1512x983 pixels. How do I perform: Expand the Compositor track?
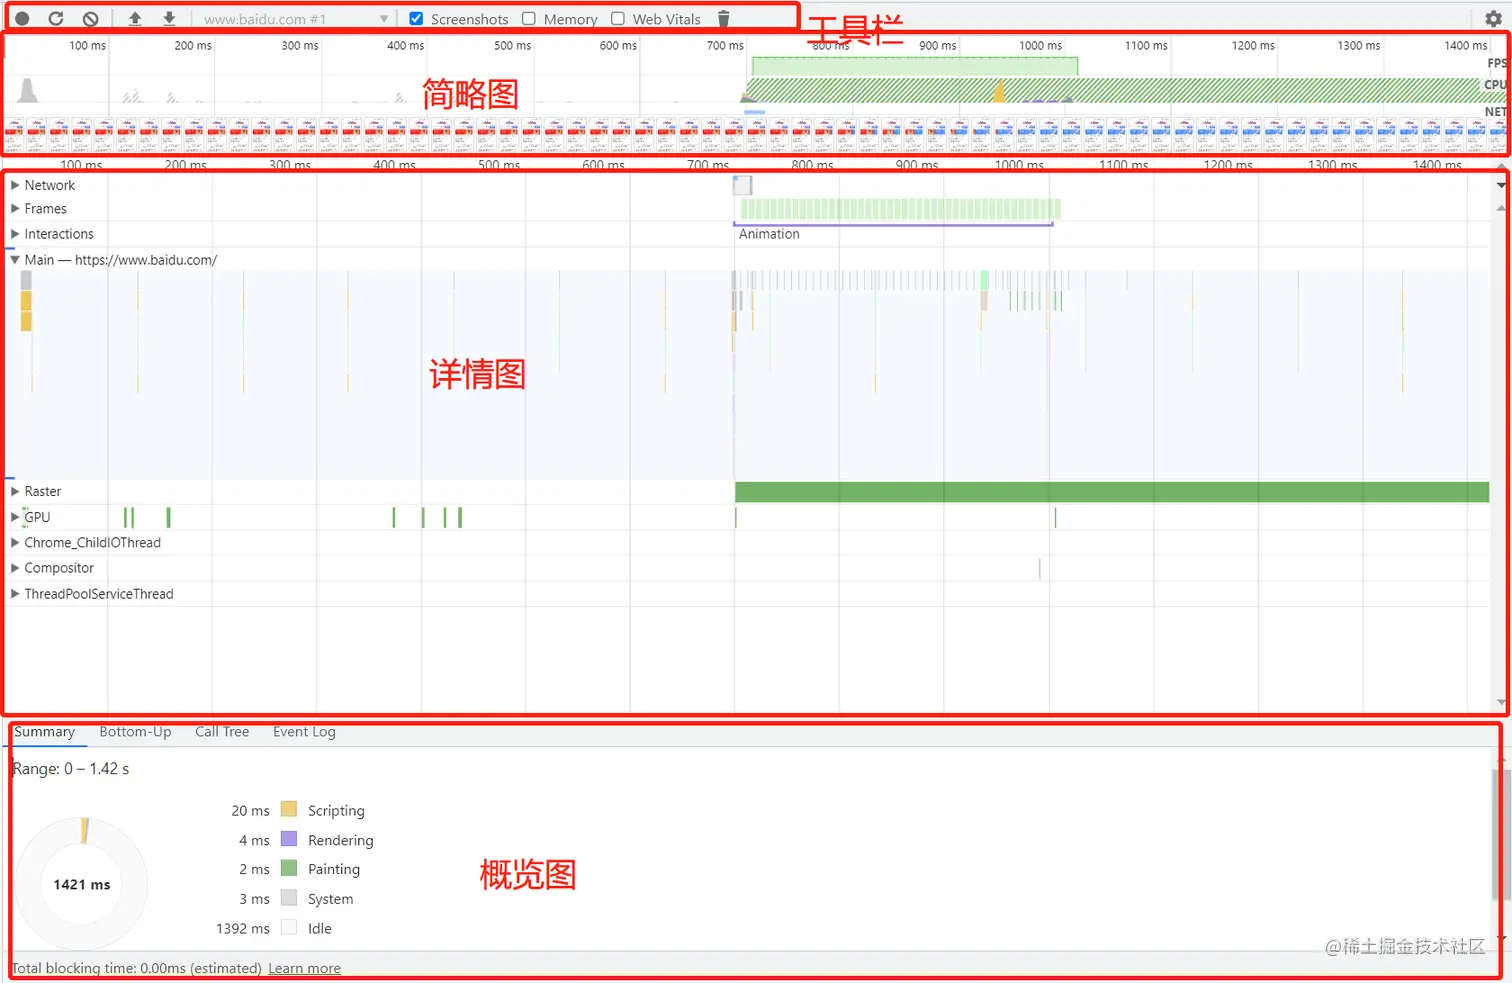pos(15,568)
